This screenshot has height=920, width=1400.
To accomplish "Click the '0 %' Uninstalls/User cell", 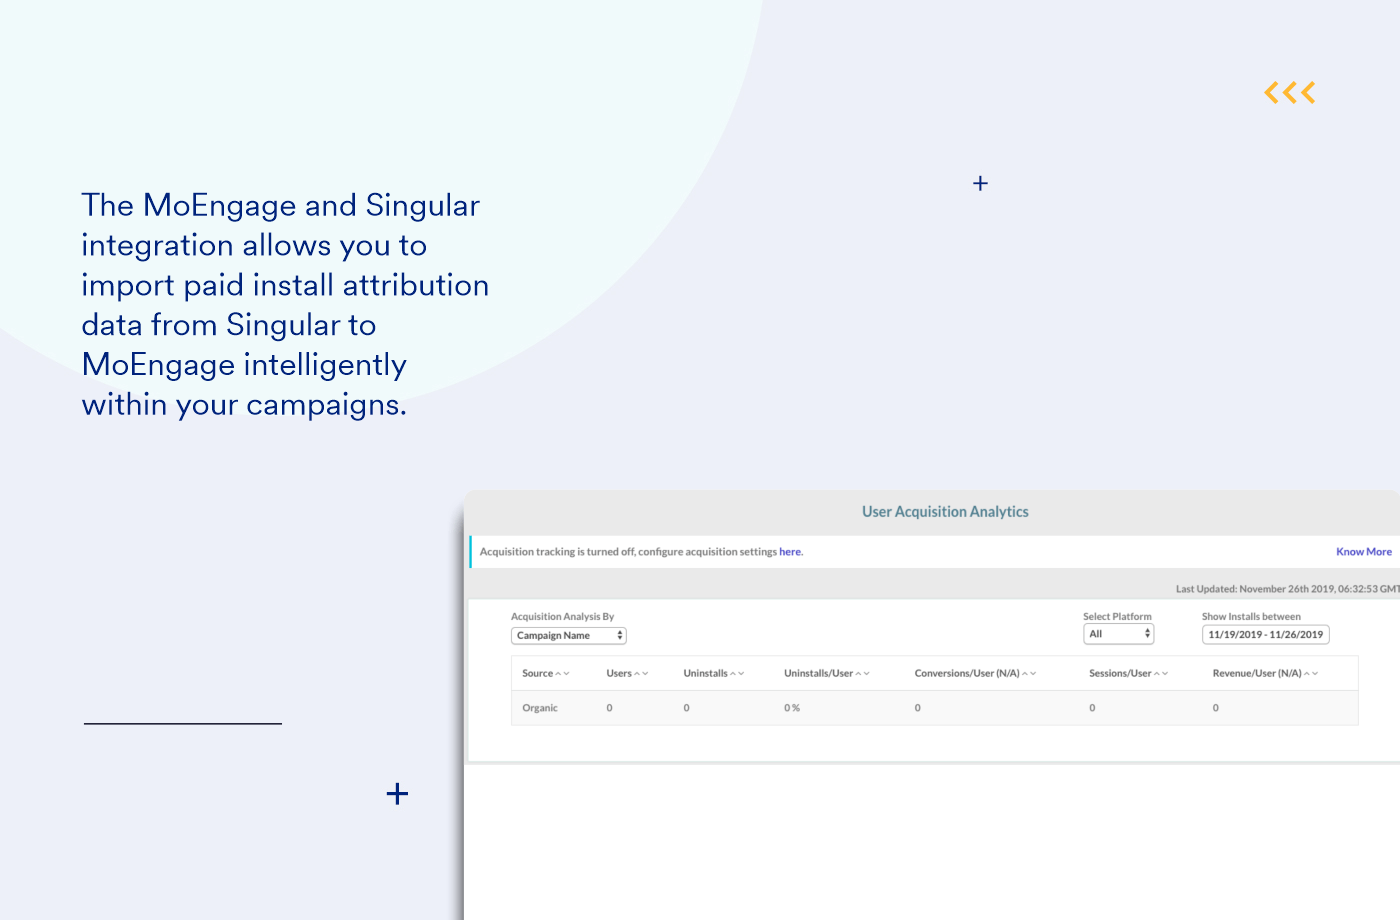I will (792, 708).
